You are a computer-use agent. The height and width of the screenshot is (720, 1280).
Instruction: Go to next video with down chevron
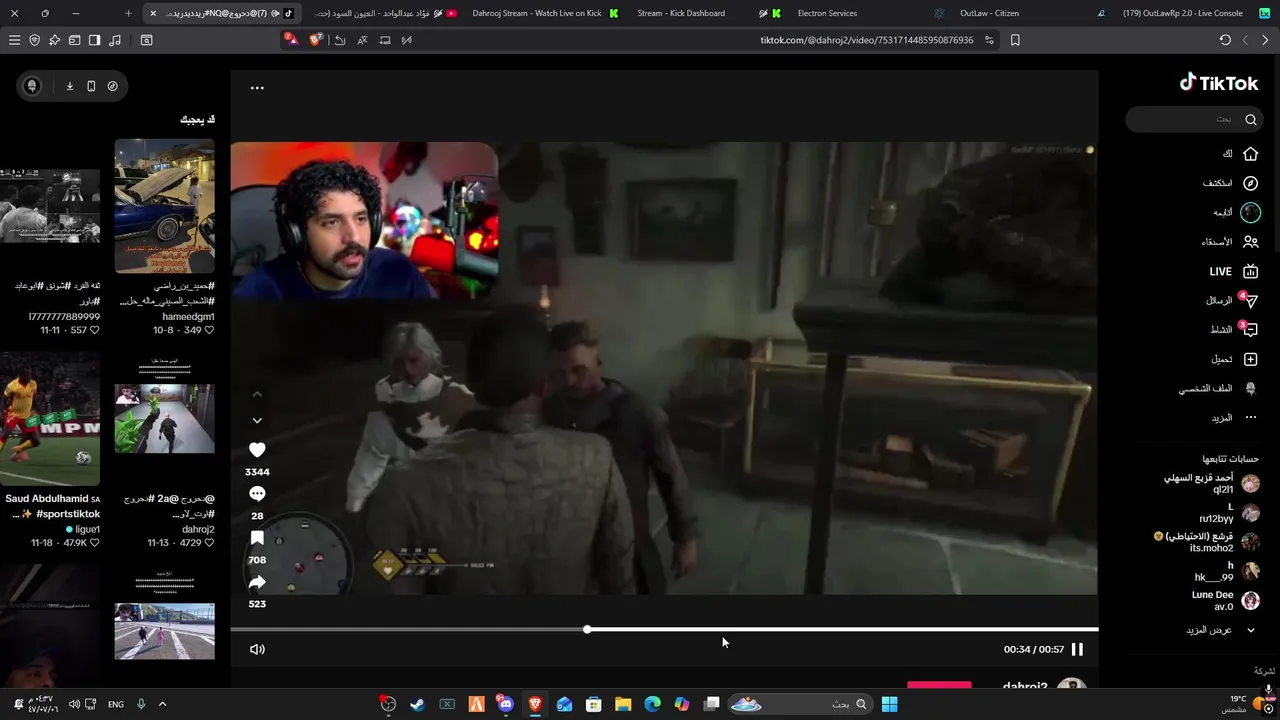click(x=257, y=421)
